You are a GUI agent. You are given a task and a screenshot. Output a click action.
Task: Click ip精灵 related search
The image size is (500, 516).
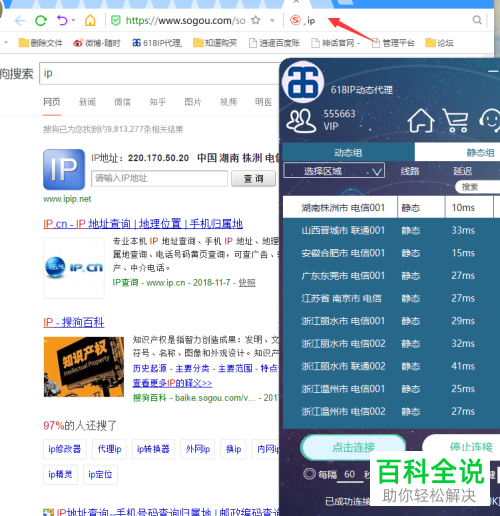[60, 474]
